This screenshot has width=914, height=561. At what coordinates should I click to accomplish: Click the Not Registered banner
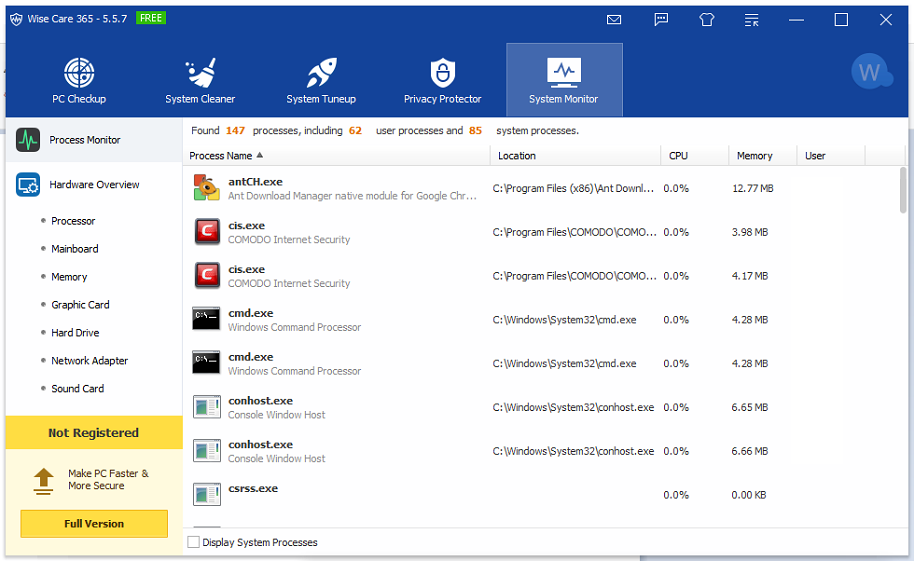(94, 433)
